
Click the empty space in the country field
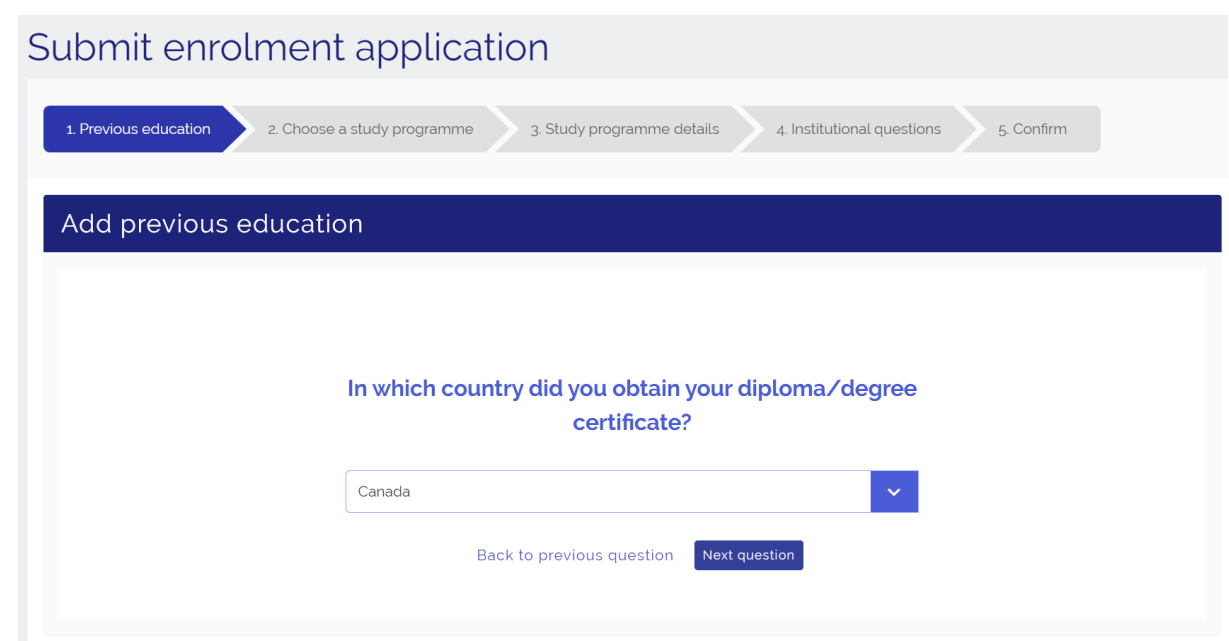tap(650, 492)
